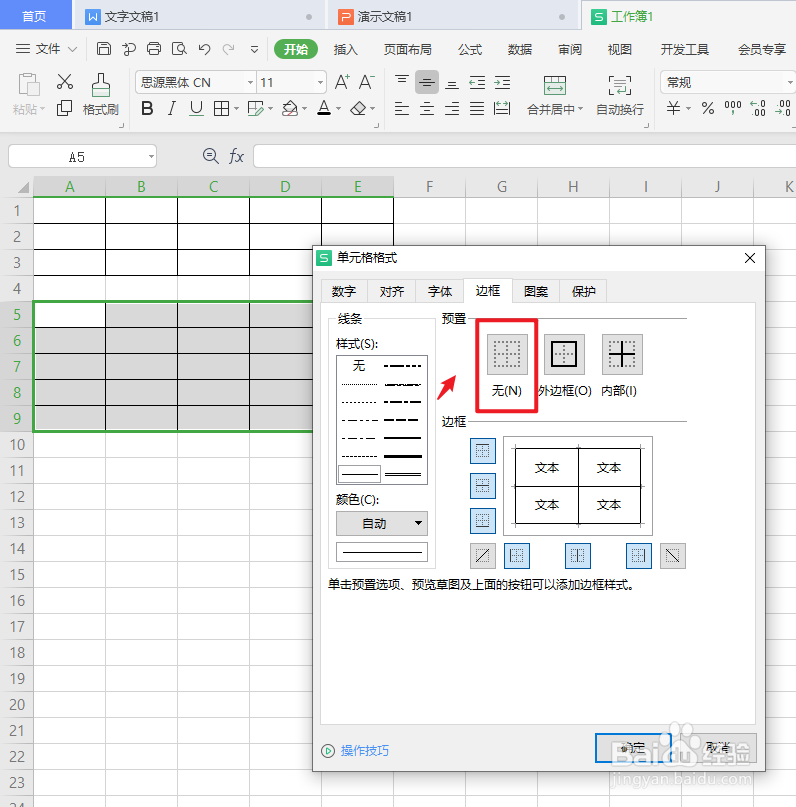
Task: Toggle the top border button
Action: [483, 451]
